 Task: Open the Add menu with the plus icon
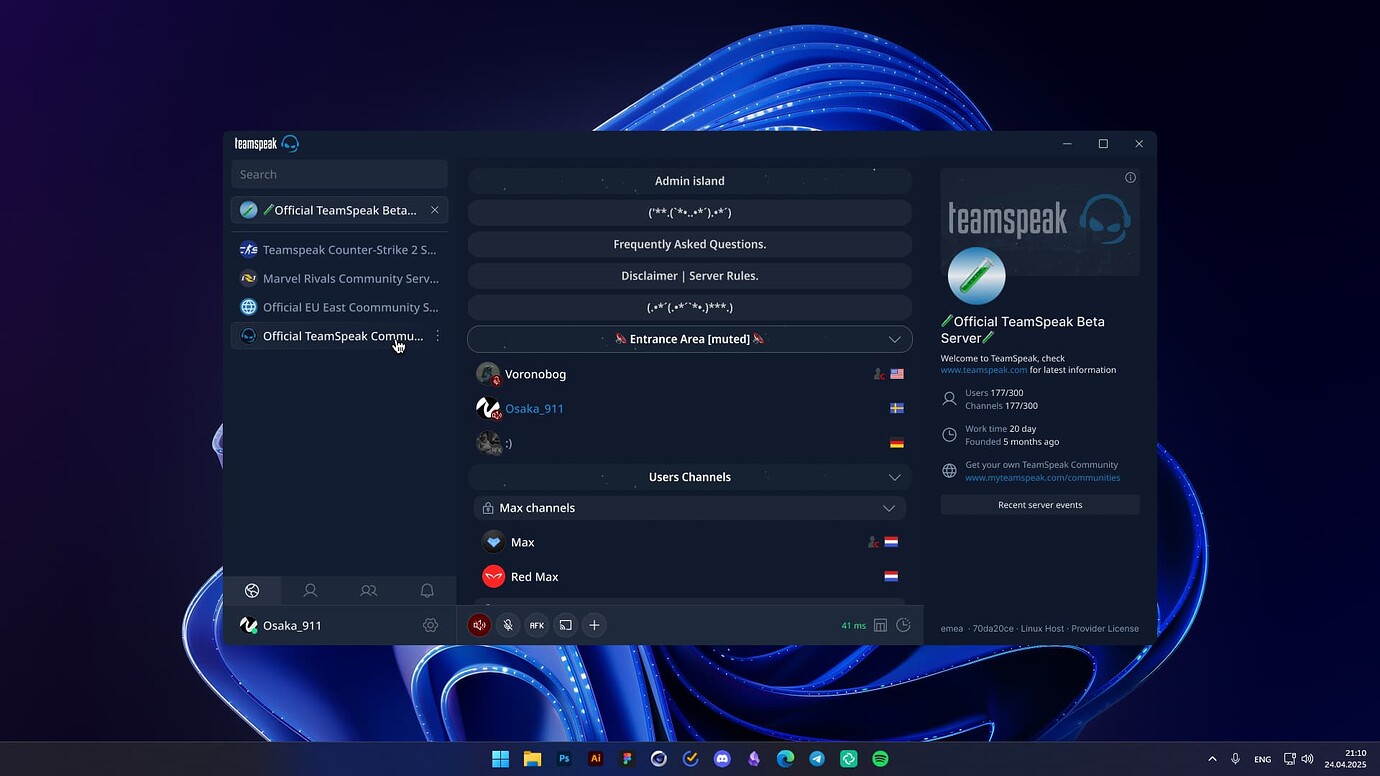594,625
